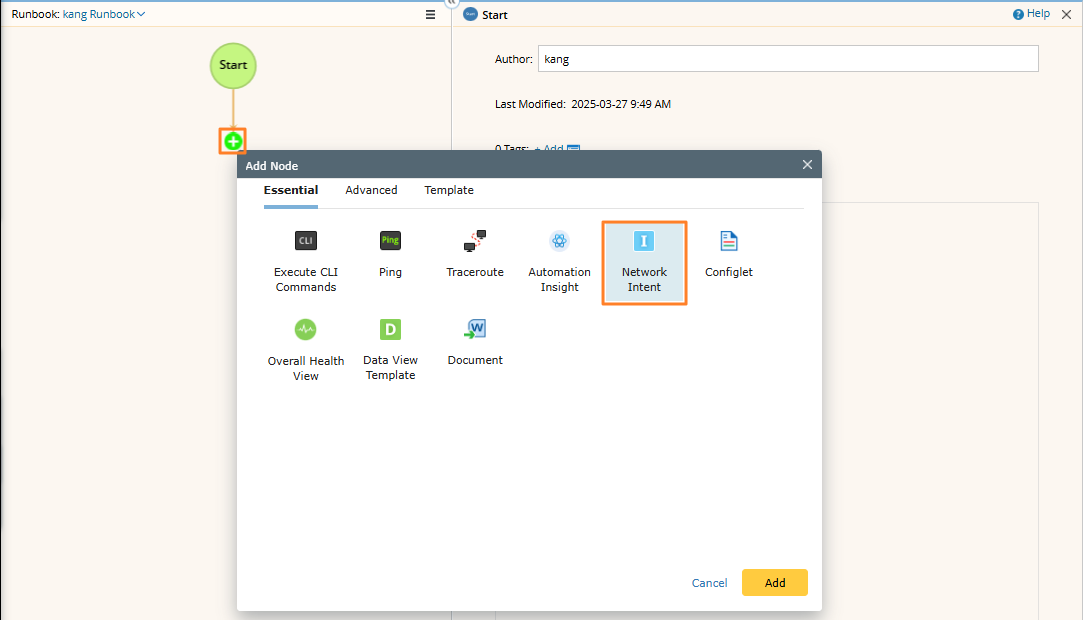
Task: Pick the Data View Template icon
Action: click(390, 329)
